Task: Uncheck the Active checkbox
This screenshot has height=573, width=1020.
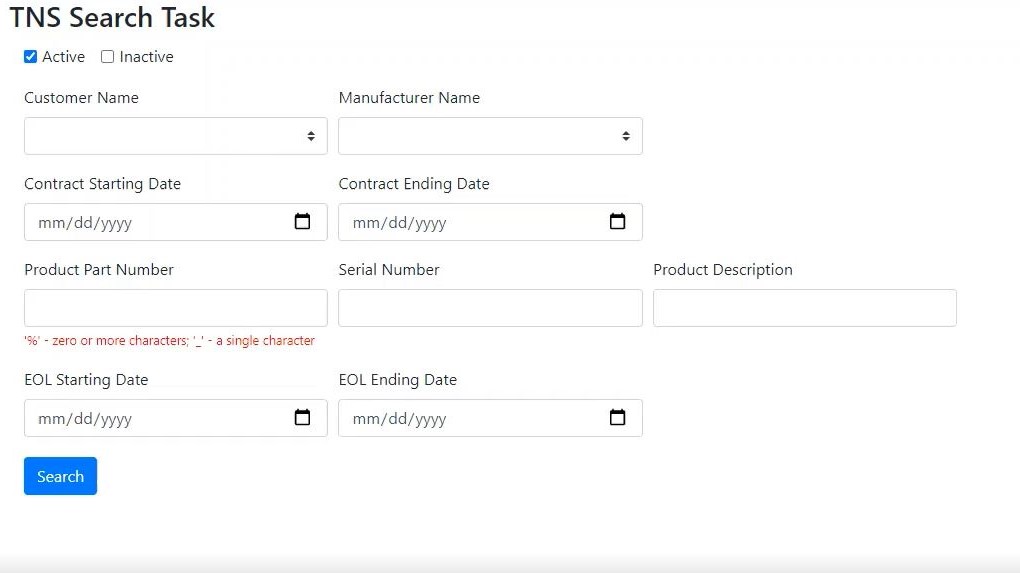Action: [31, 57]
